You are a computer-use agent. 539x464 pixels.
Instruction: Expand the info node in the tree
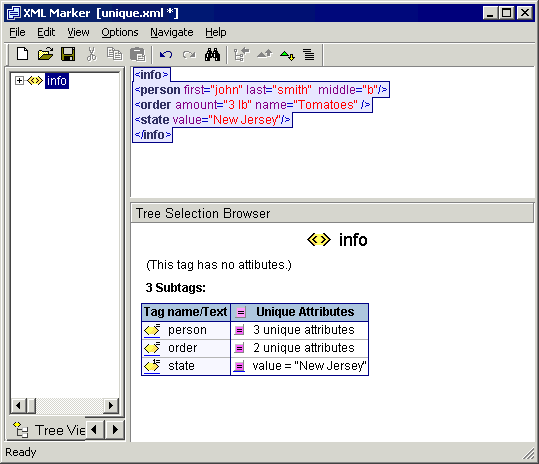click(19, 81)
